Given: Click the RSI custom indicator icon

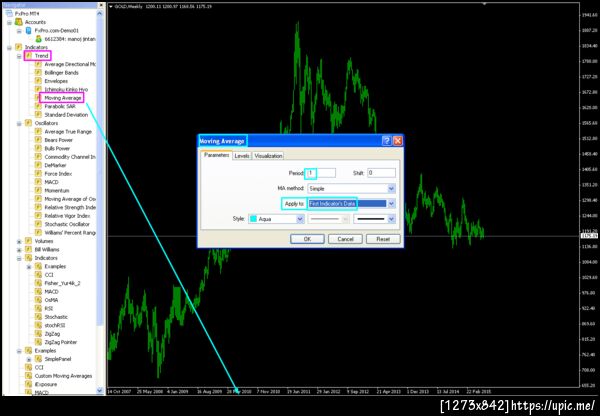Looking at the screenshot, I should [x=38, y=308].
